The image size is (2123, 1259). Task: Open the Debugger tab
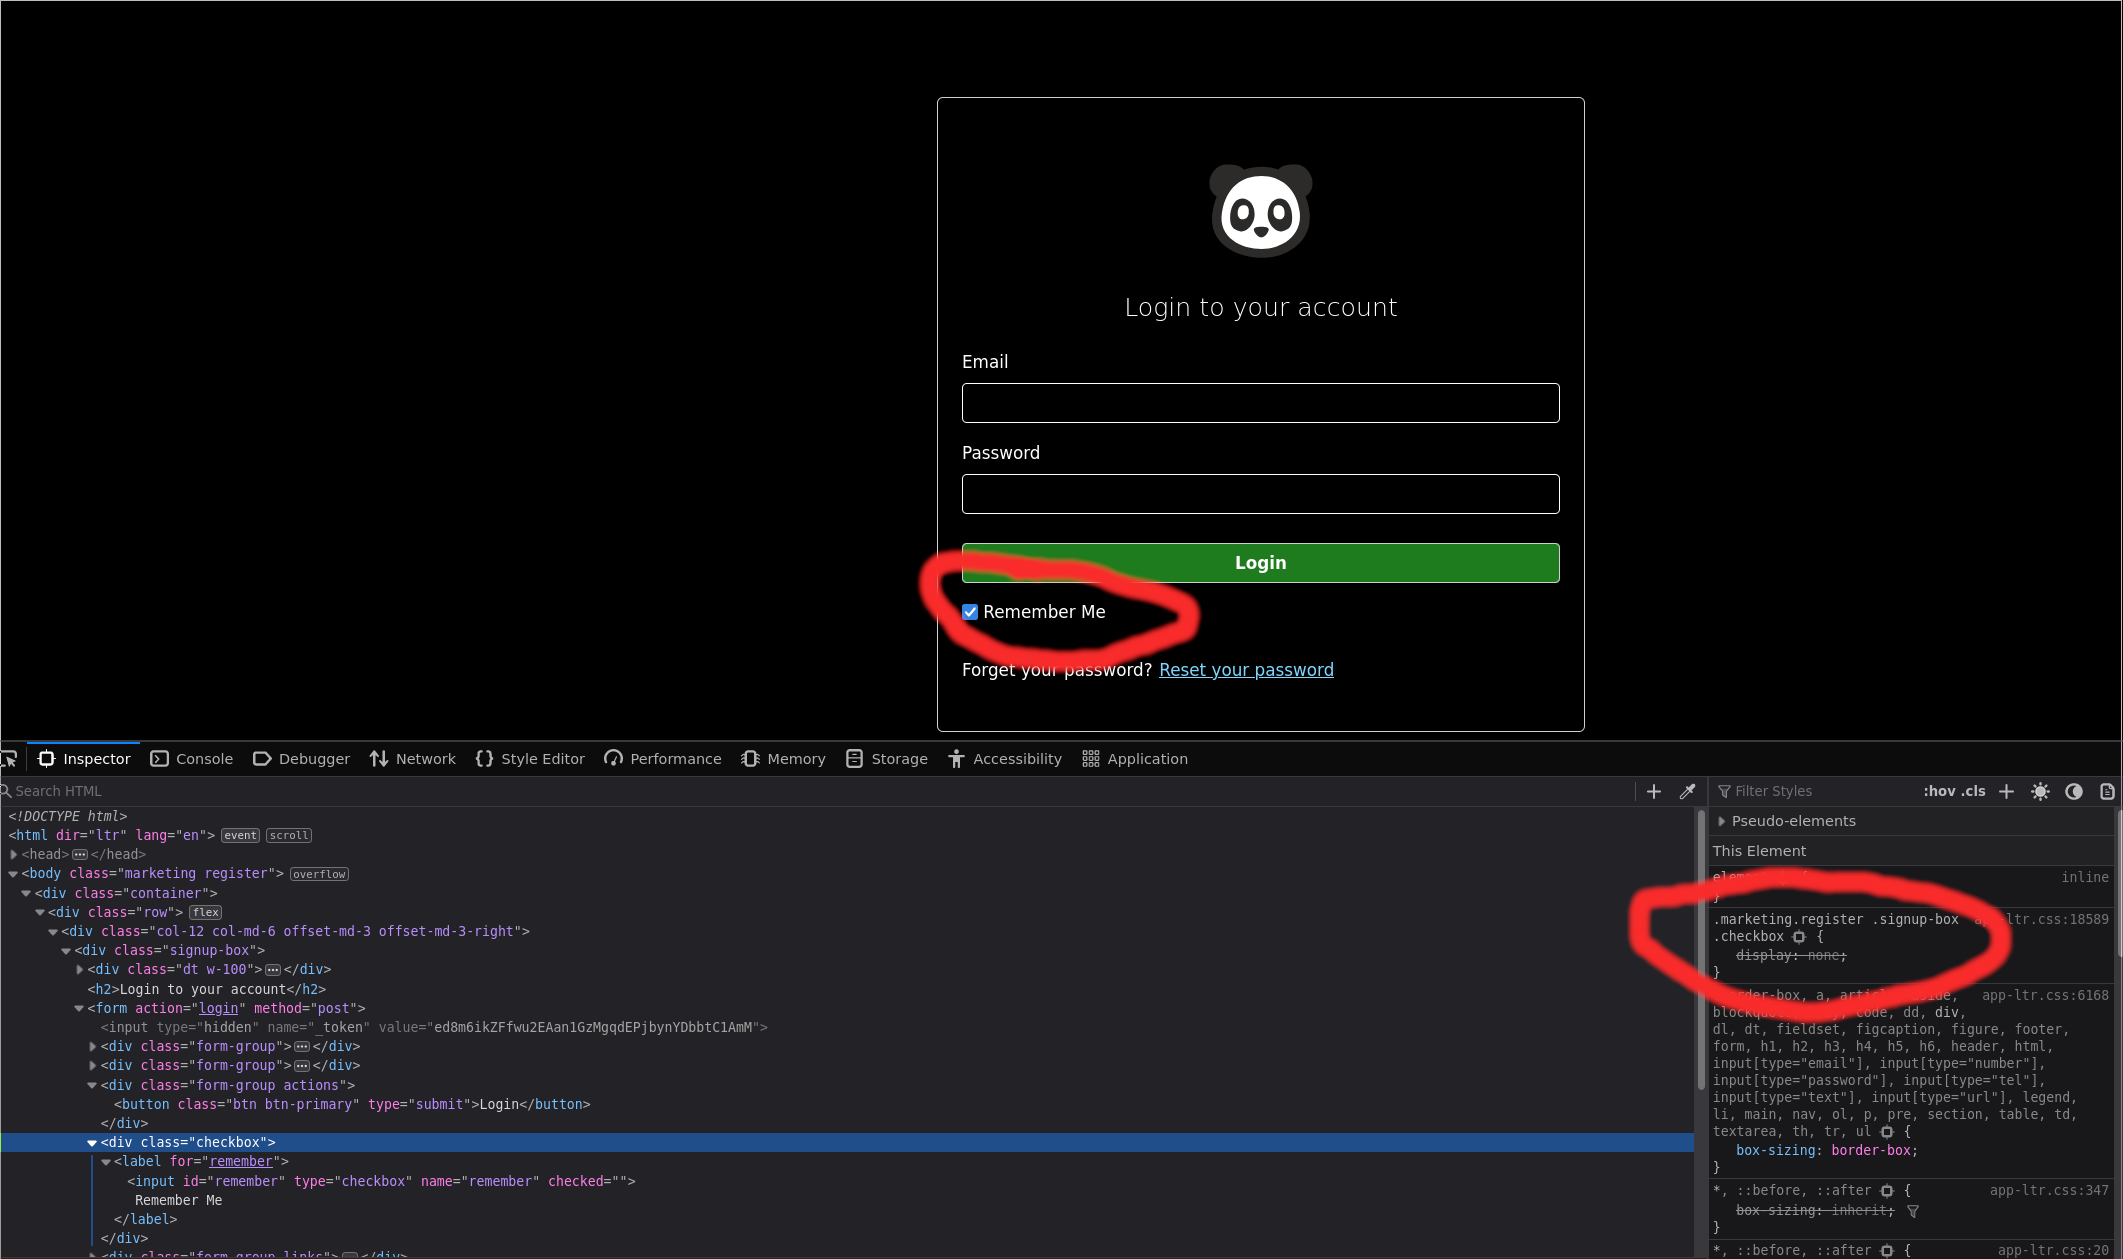[302, 759]
